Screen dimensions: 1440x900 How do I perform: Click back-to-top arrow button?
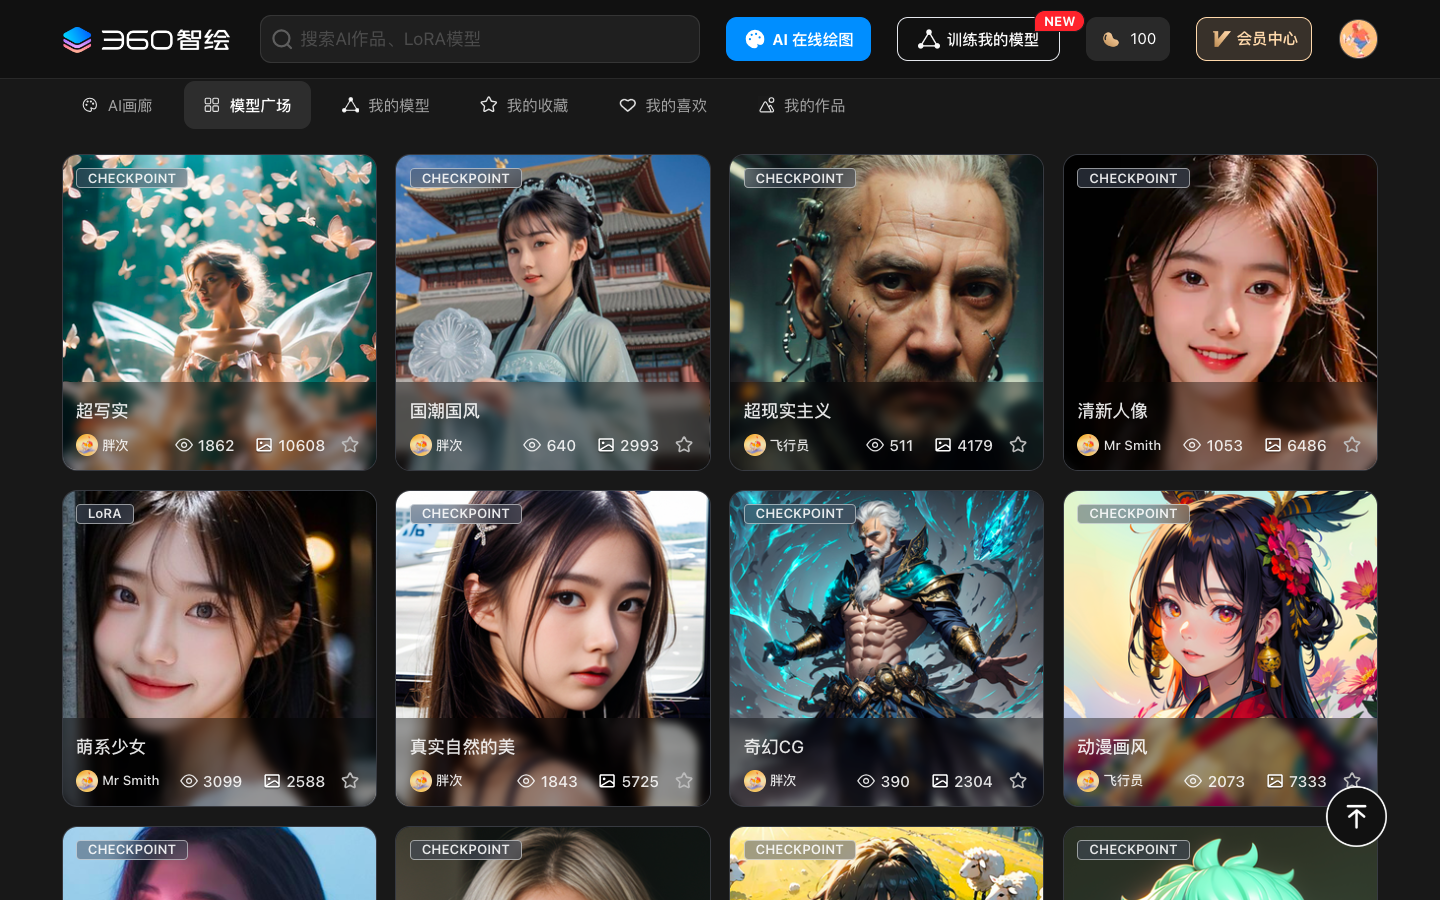coord(1356,817)
